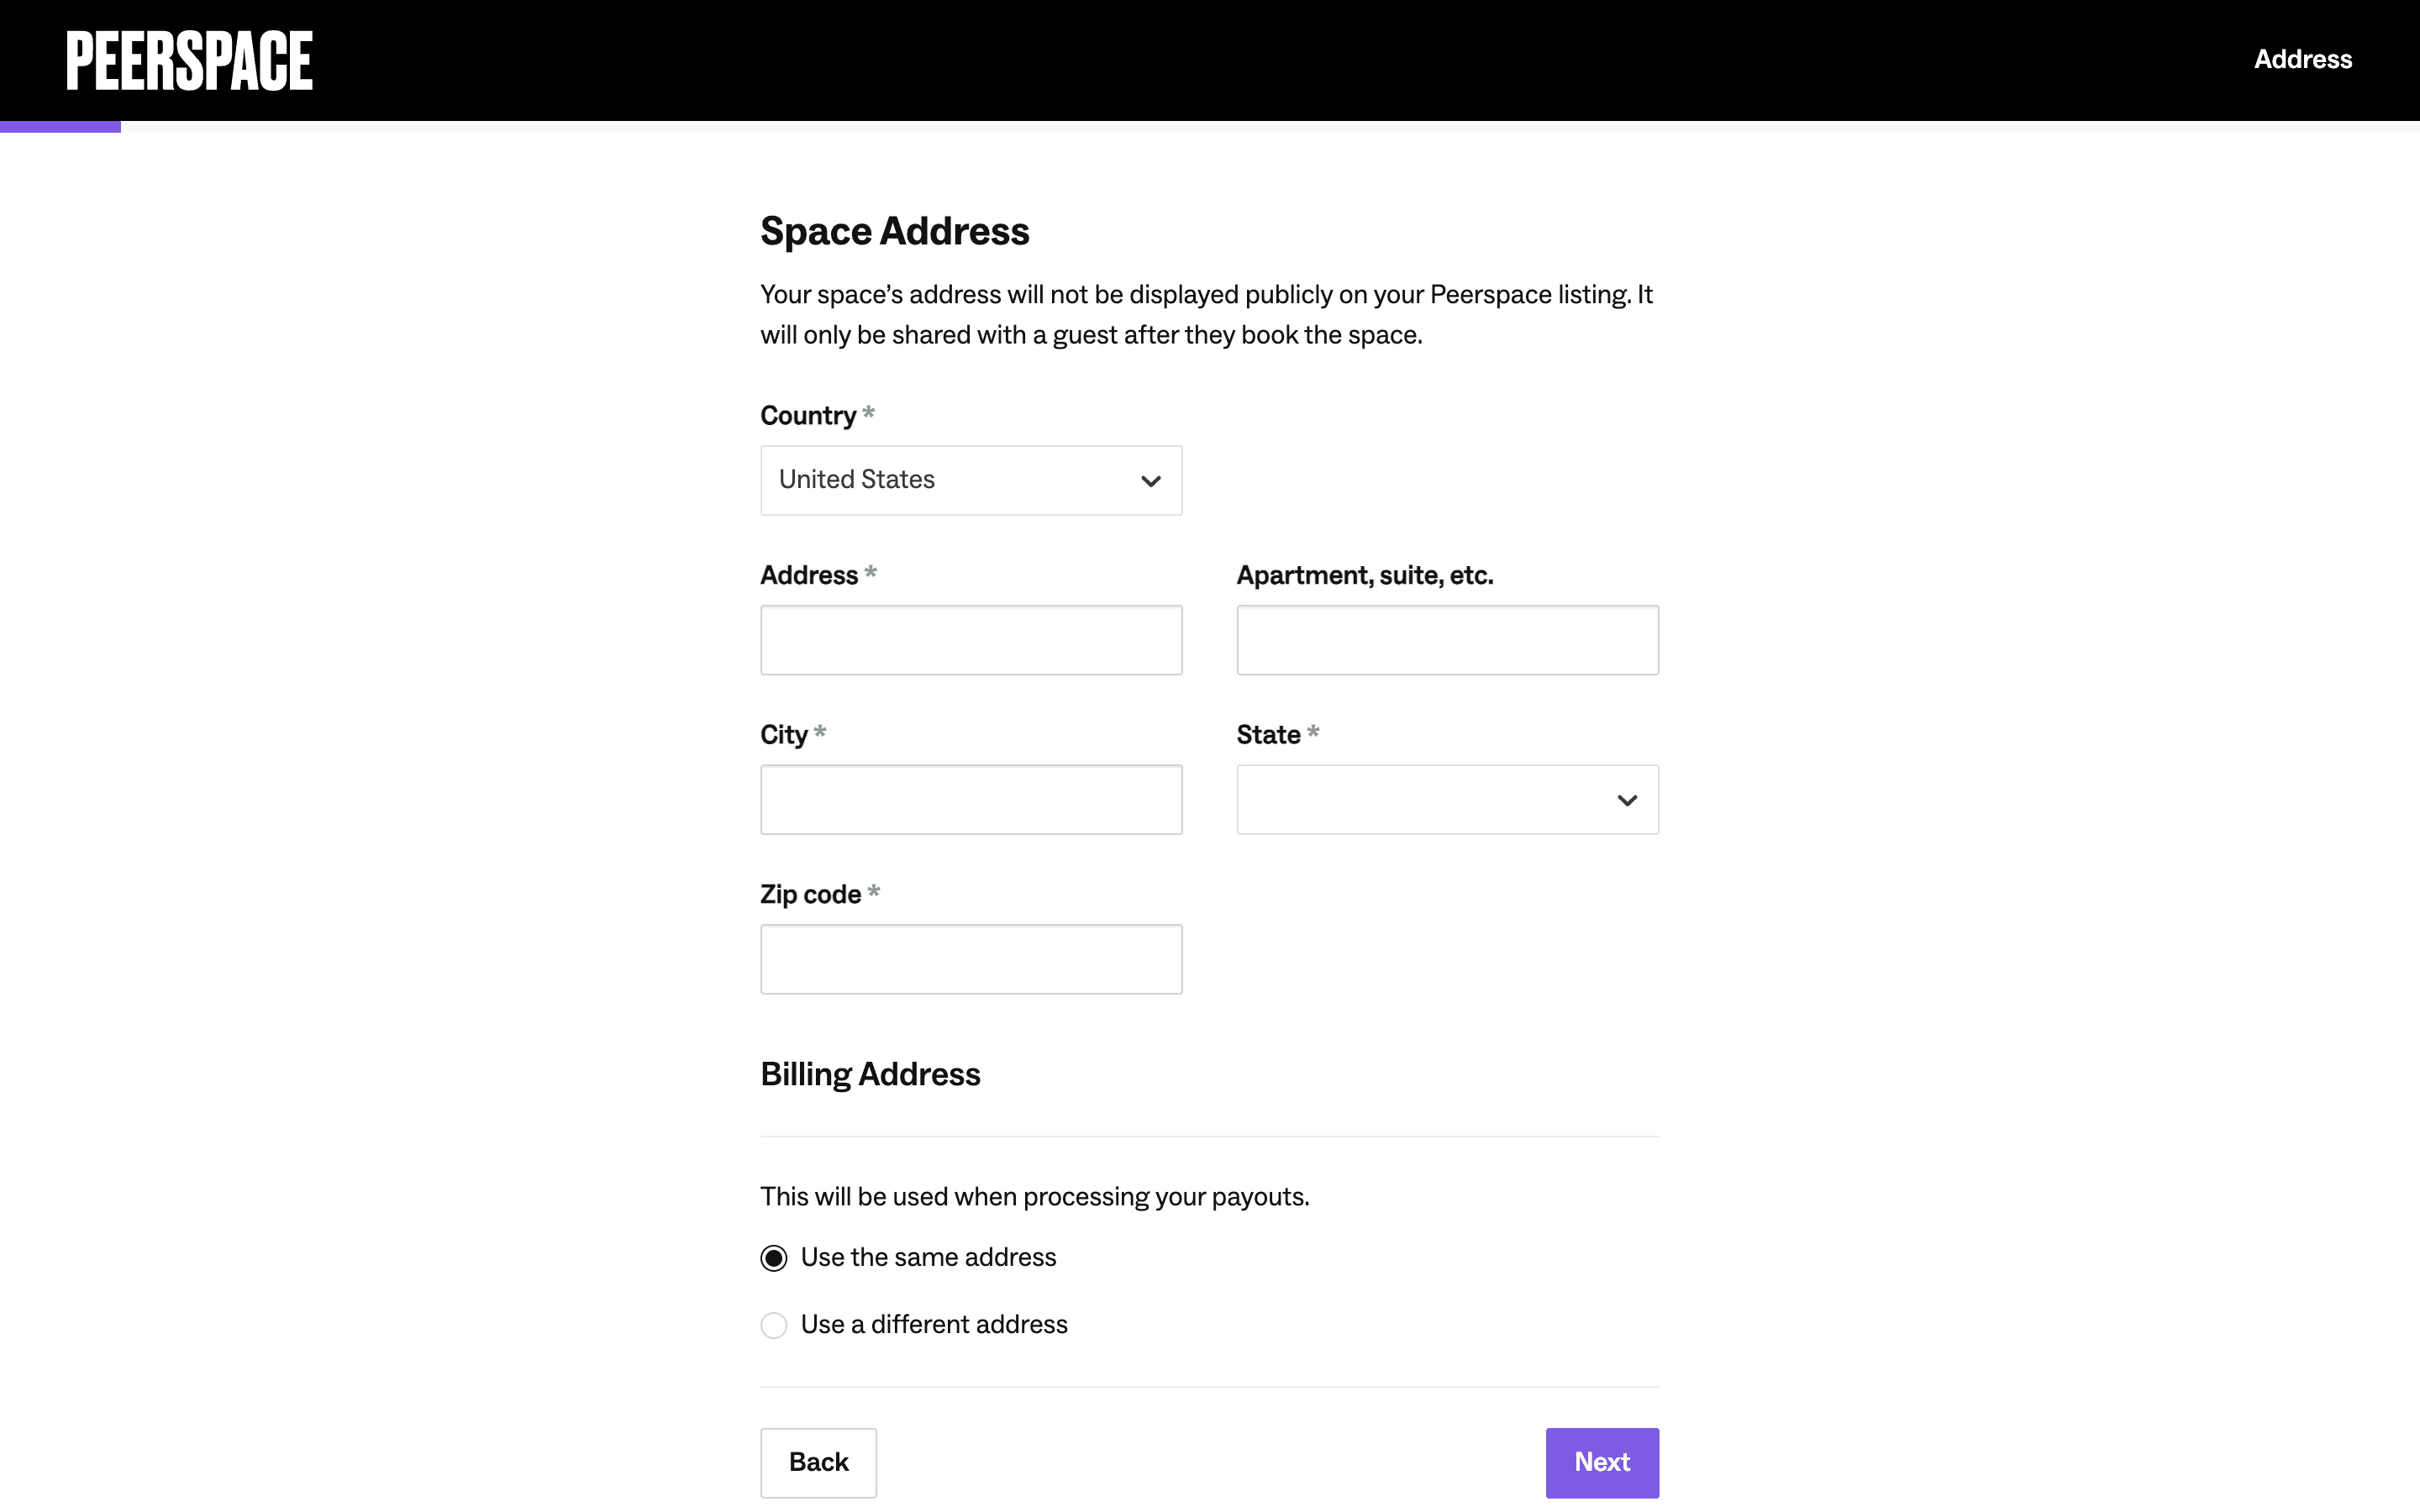Click the Billing Address heading
2420x1512 pixels.
(870, 1074)
